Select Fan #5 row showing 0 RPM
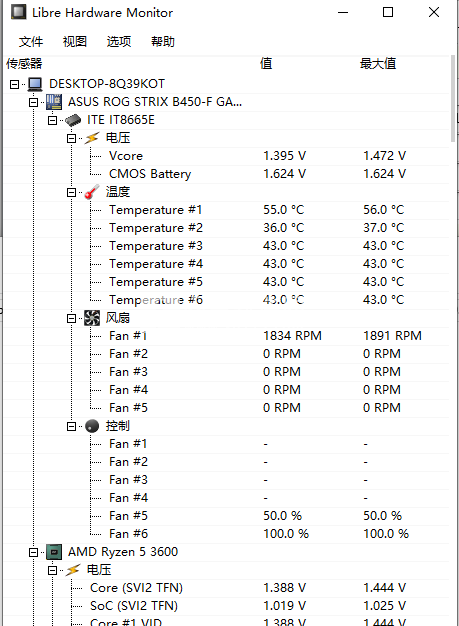Viewport: 459px width, 626px height. (227, 408)
